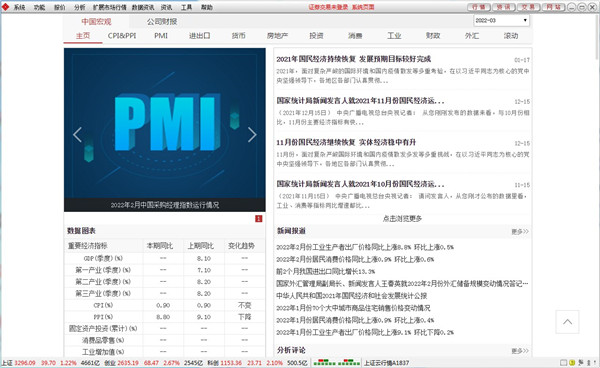
Task: Switch to the 公司财报 tab
Action: point(162,21)
